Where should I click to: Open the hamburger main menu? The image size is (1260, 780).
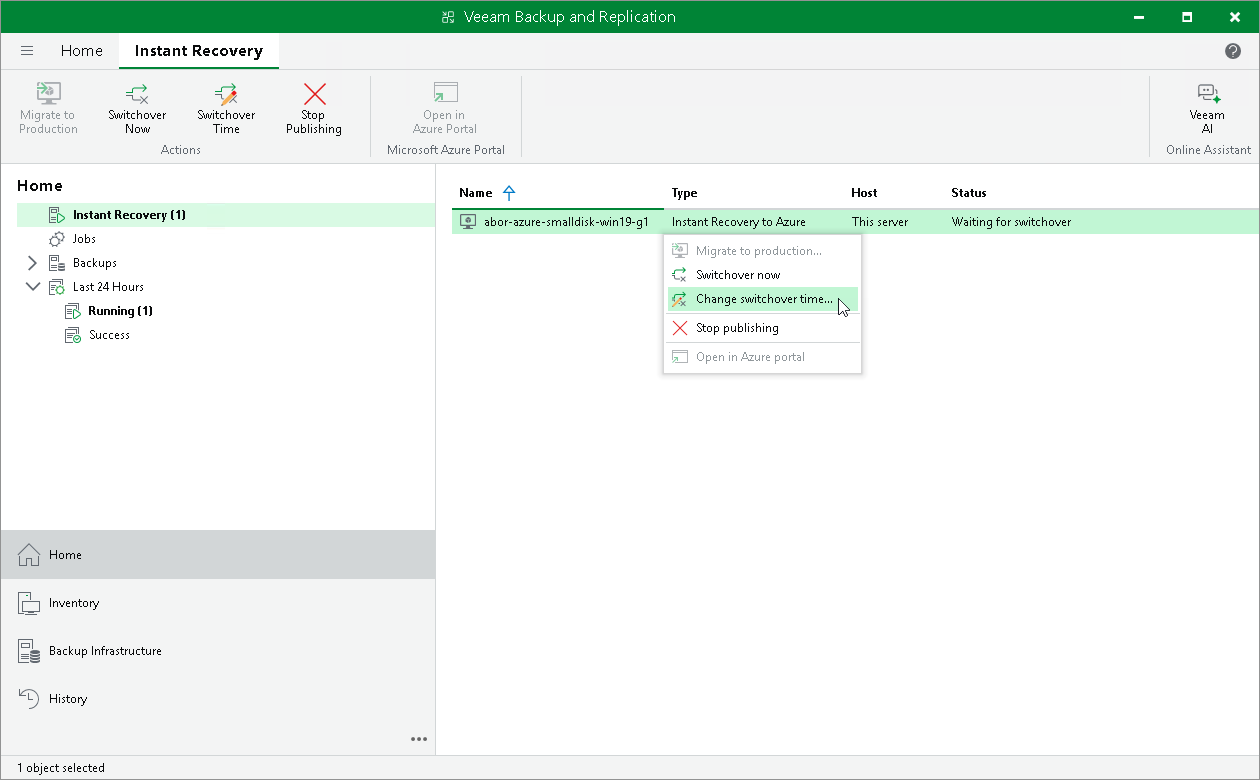27,51
